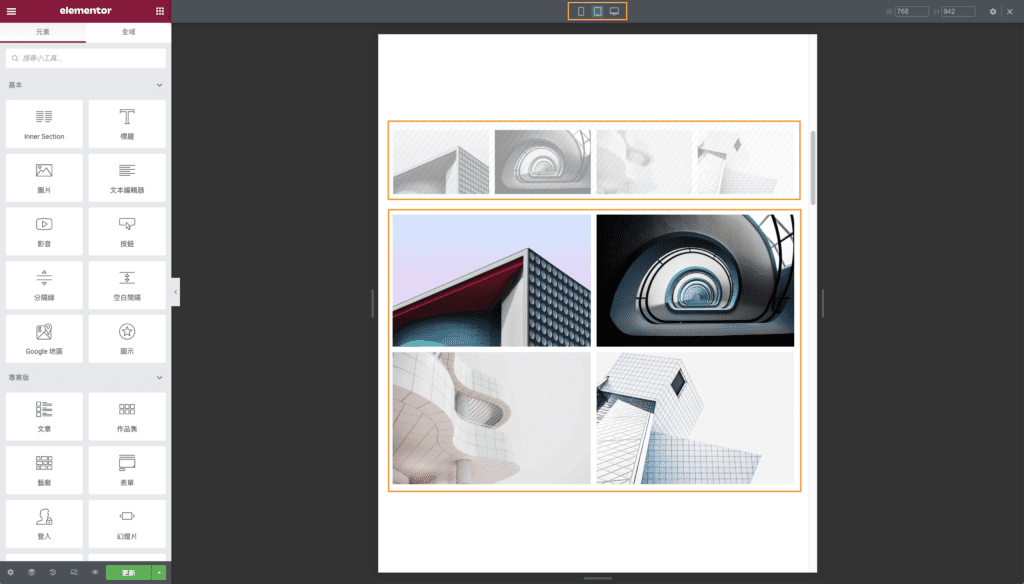Switch to desktop device preview
This screenshot has width=1024, height=584.
(x=614, y=12)
